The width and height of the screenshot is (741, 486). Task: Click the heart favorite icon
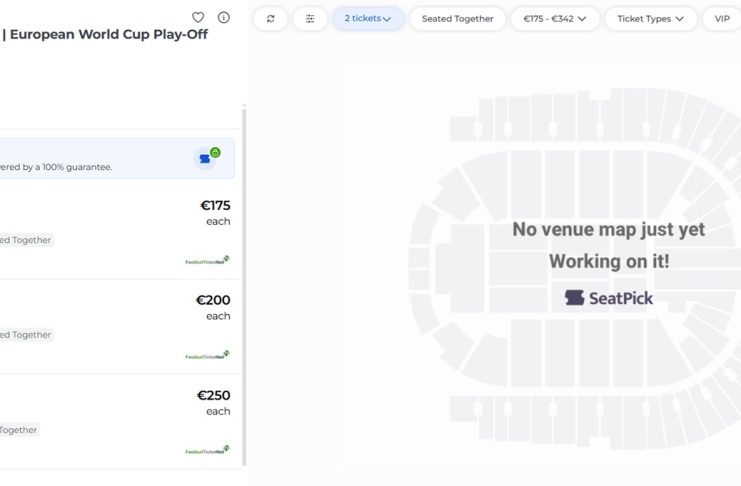tap(198, 17)
